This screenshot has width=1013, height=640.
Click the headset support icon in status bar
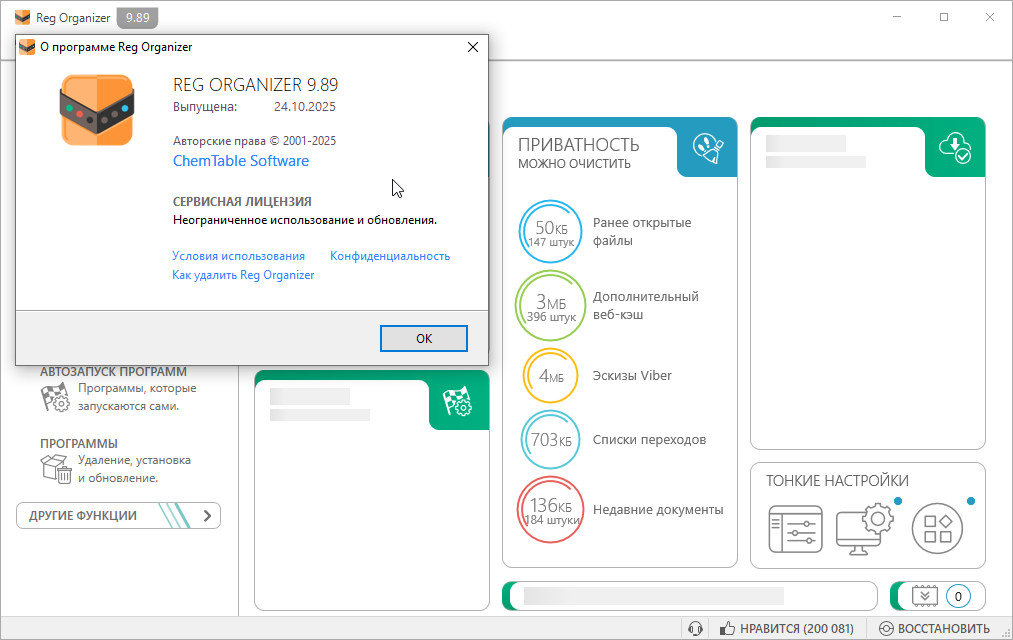(x=695, y=629)
